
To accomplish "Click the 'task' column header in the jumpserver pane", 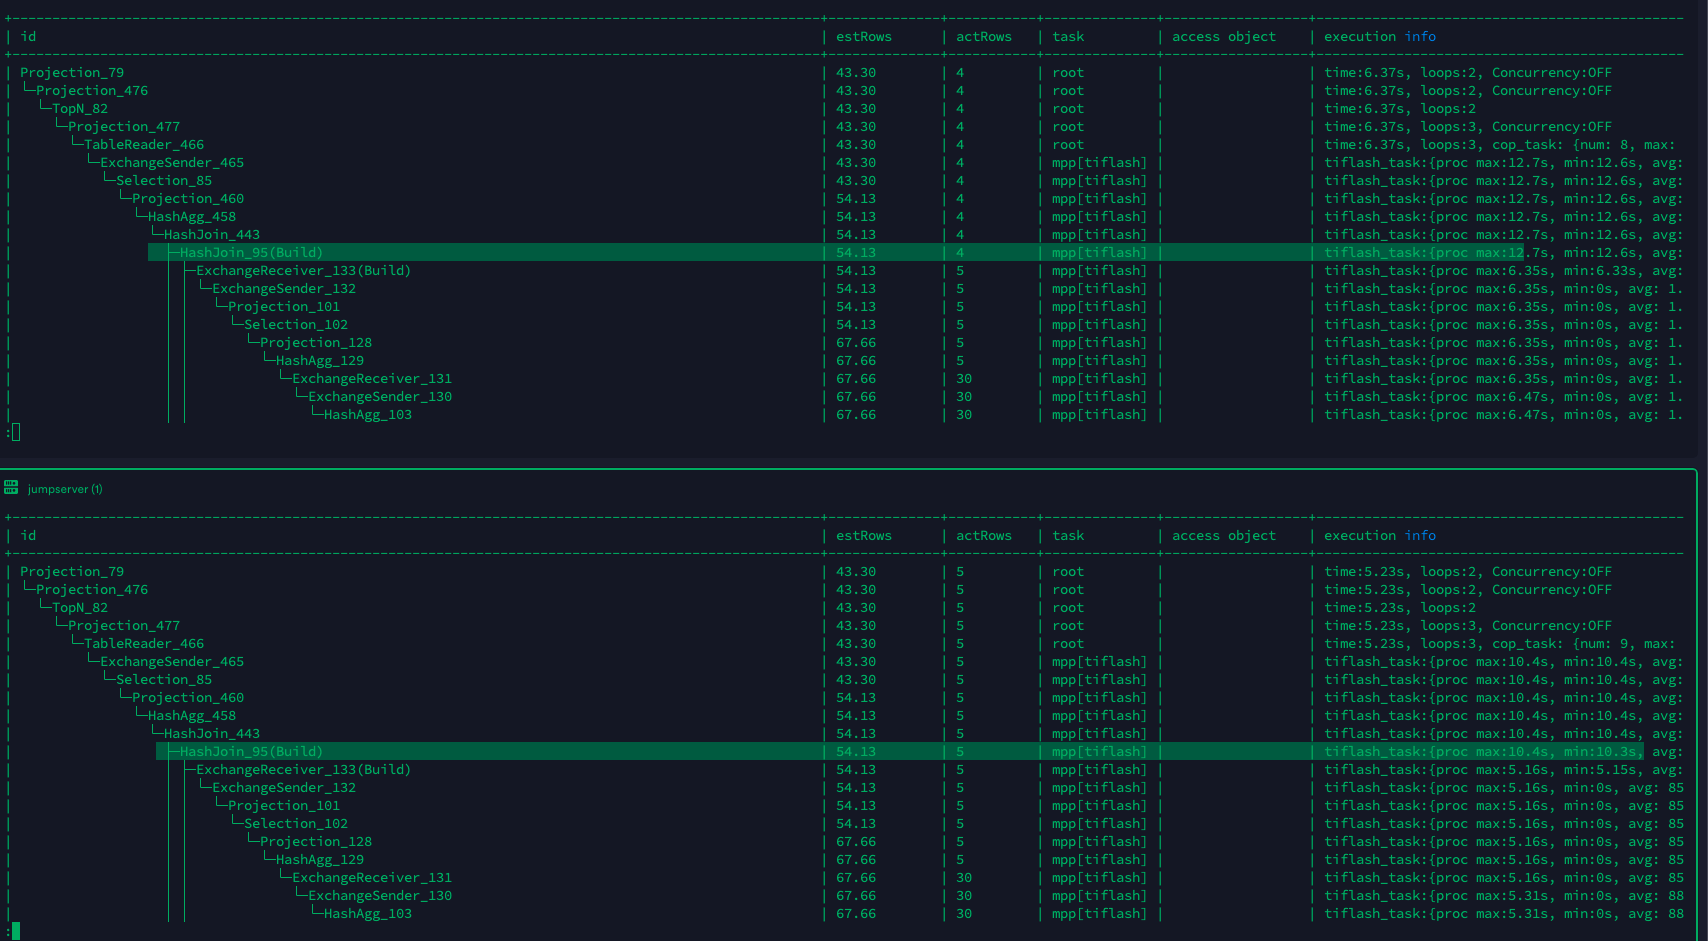I will (x=1068, y=536).
